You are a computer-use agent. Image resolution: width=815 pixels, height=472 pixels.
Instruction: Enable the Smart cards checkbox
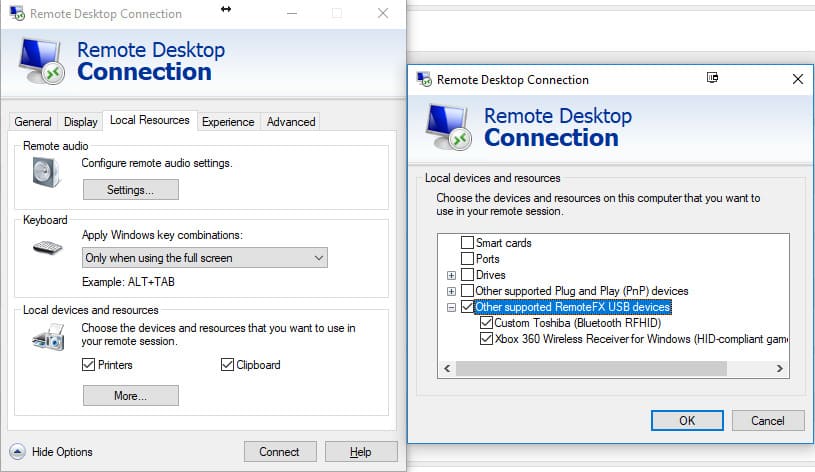tap(467, 242)
